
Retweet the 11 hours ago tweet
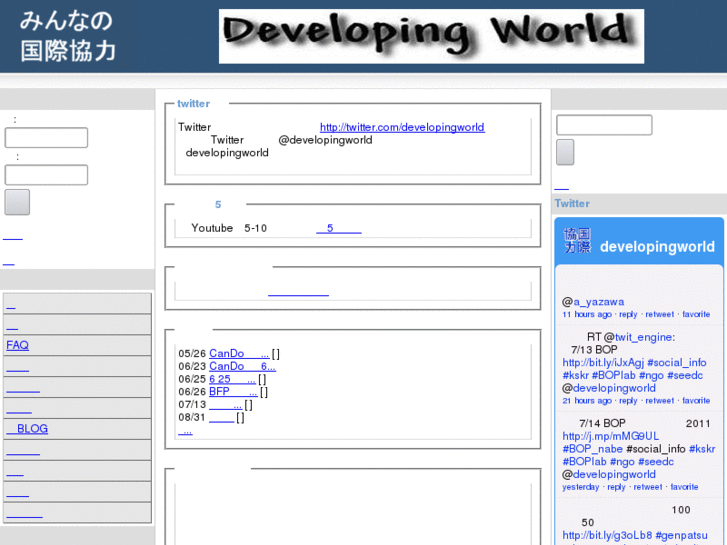tap(659, 314)
